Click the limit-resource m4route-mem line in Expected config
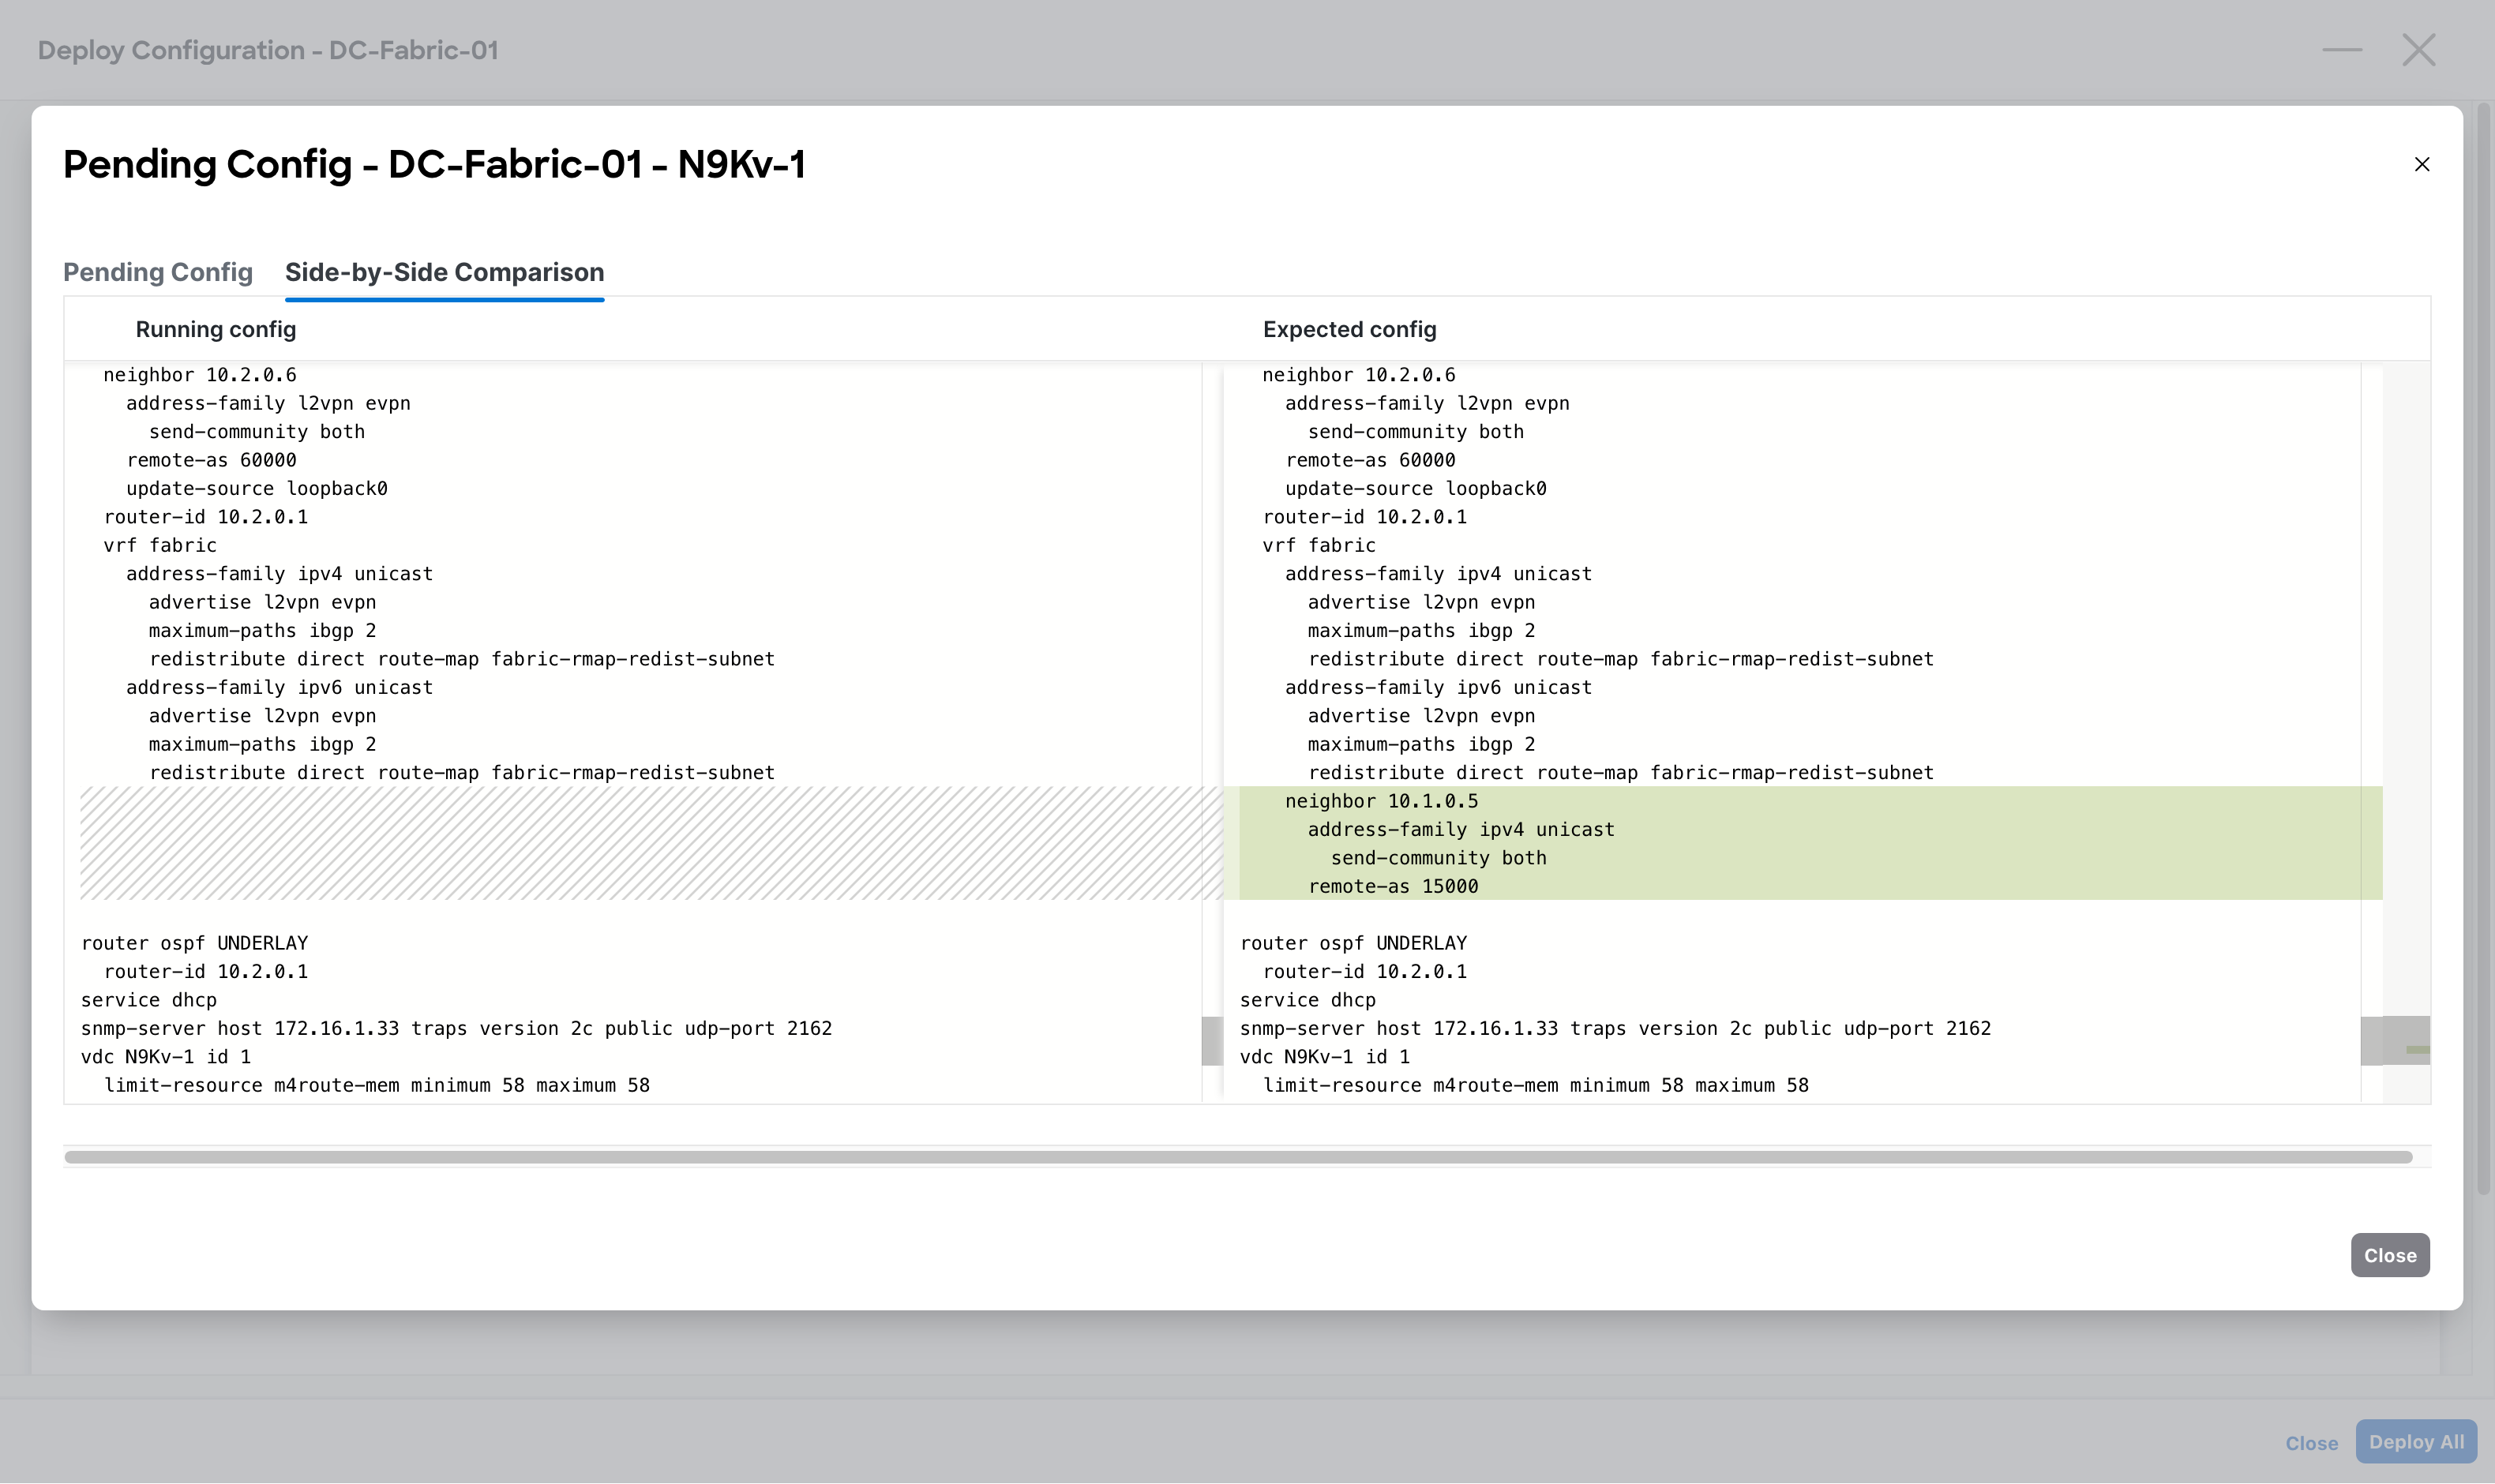Viewport: 2495px width, 1484px height. pyautogui.click(x=1536, y=1085)
